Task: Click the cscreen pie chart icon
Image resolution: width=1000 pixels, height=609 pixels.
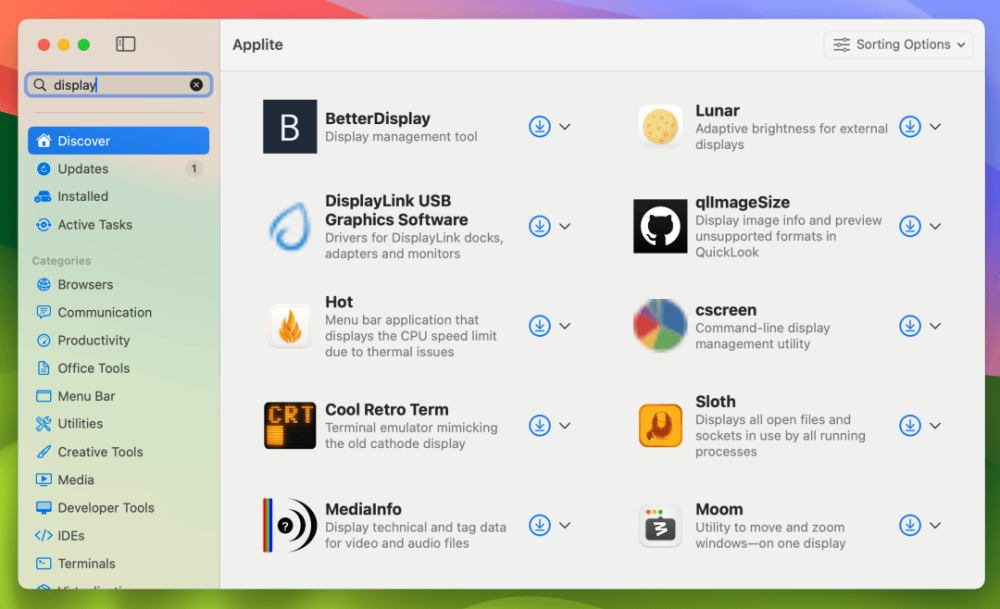Action: (660, 325)
